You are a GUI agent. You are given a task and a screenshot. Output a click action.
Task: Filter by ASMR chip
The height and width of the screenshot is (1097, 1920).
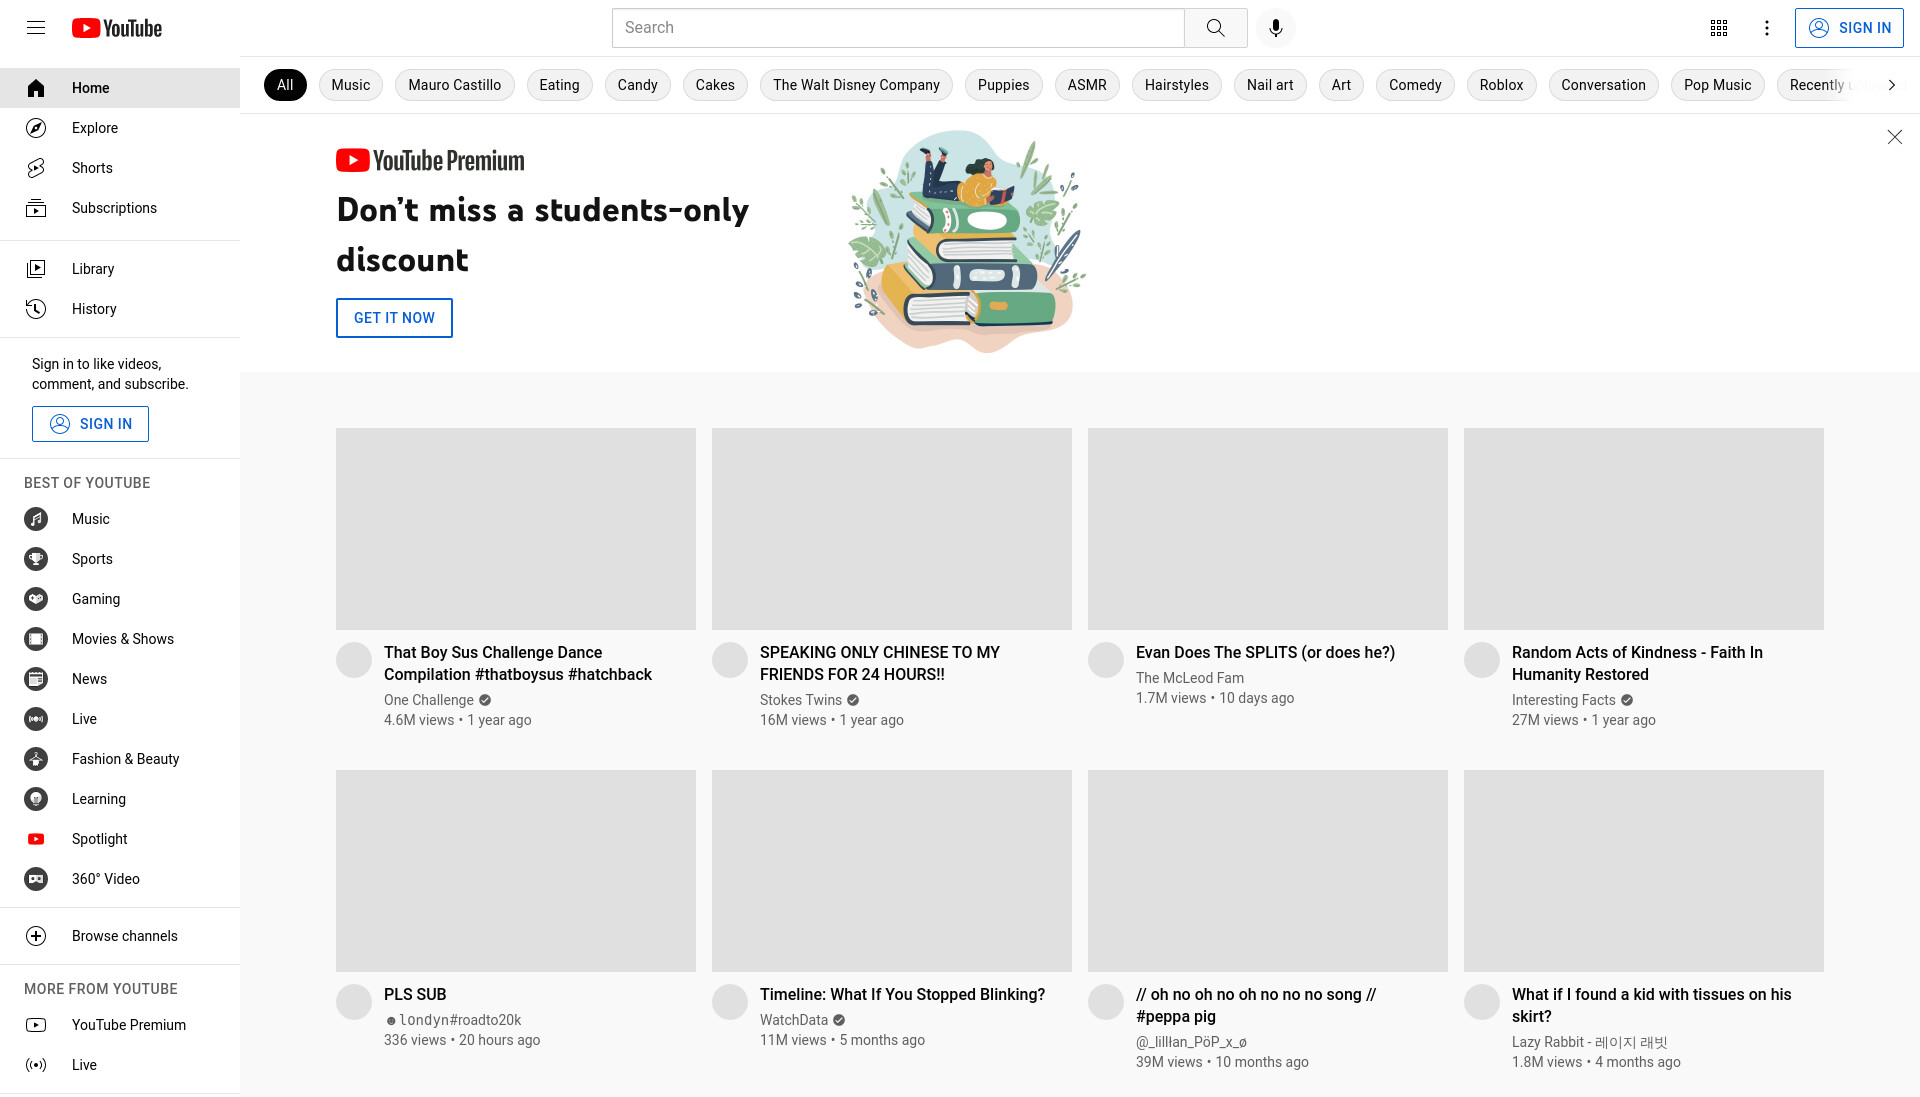click(x=1087, y=85)
